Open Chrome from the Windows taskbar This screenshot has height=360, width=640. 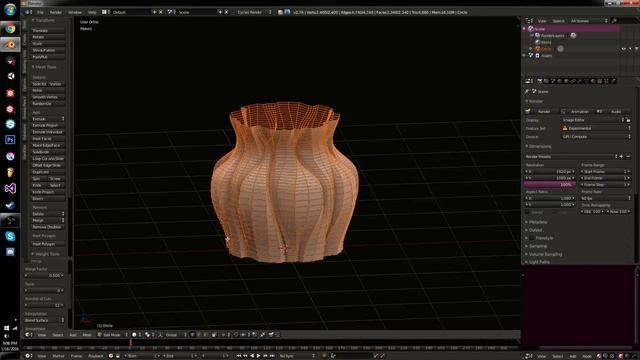(10, 28)
